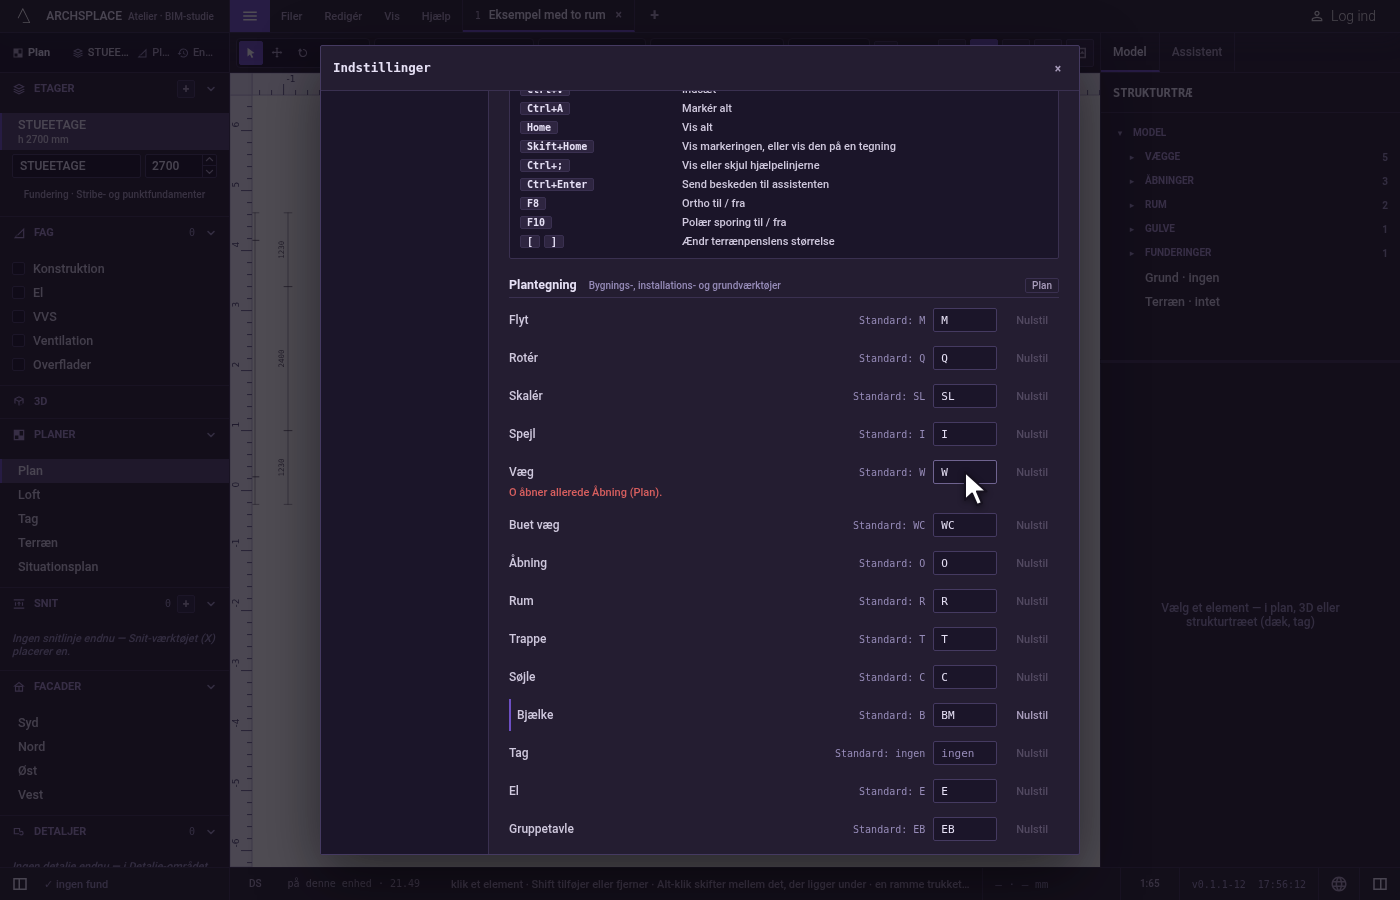Select Situationsplan in the plan list
The width and height of the screenshot is (1400, 900).
pyautogui.click(x=115, y=567)
